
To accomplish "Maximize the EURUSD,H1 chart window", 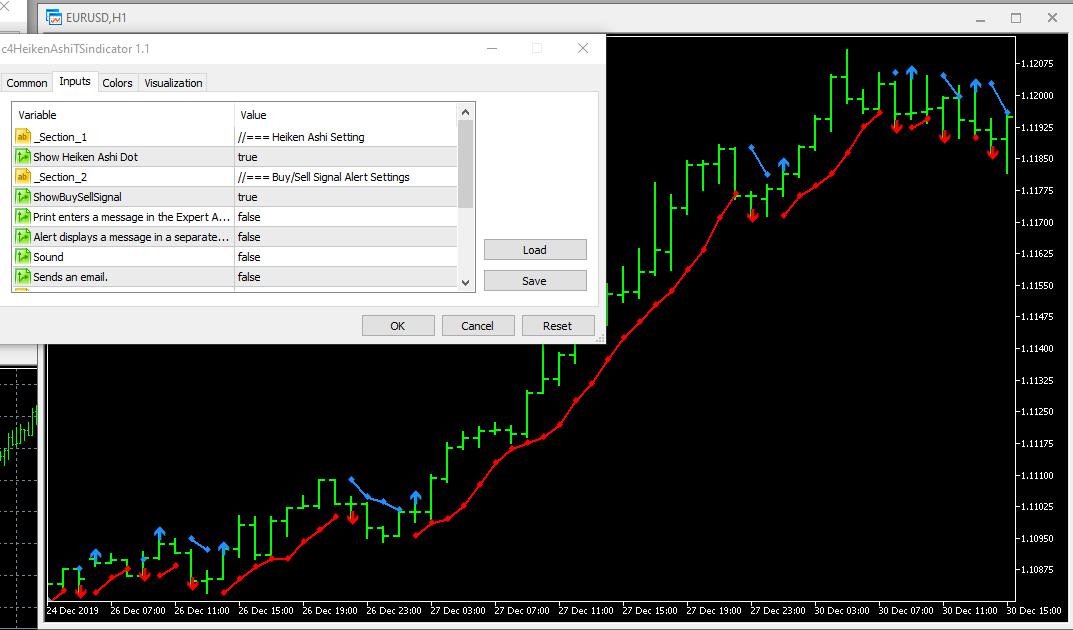I will 1016,18.
